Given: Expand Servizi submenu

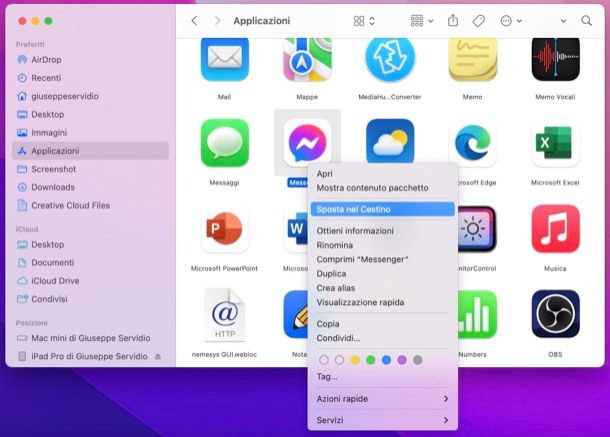Looking at the screenshot, I should coord(382,420).
